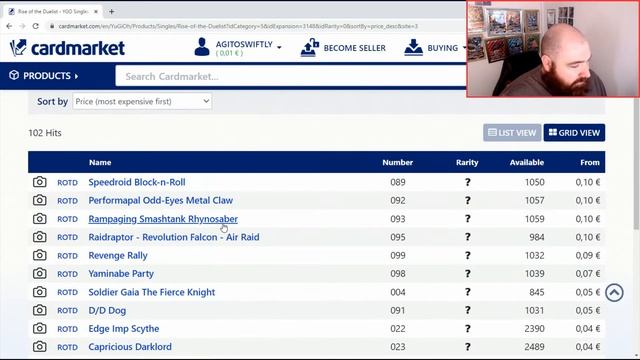Click the camera icon for Edge Imp Scythe

(40, 328)
